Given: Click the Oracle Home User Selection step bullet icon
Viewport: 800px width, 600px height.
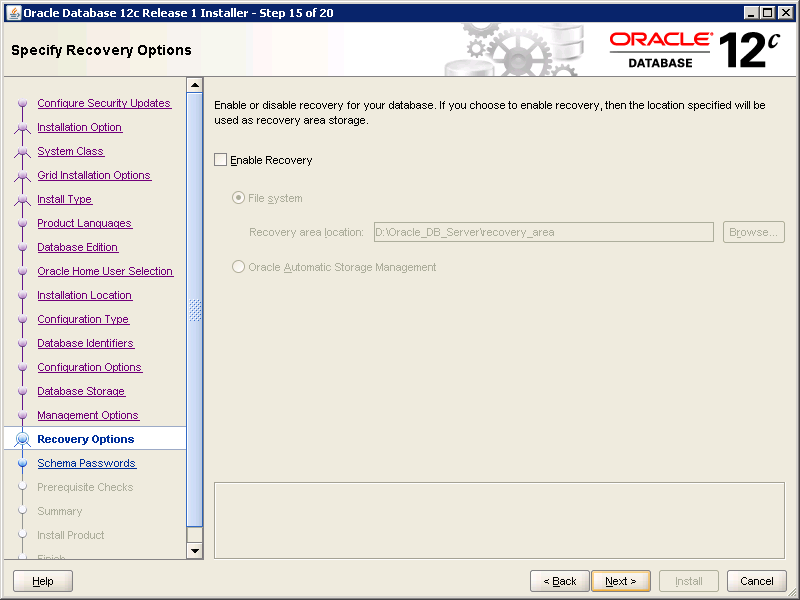Looking at the screenshot, I should pos(22,271).
